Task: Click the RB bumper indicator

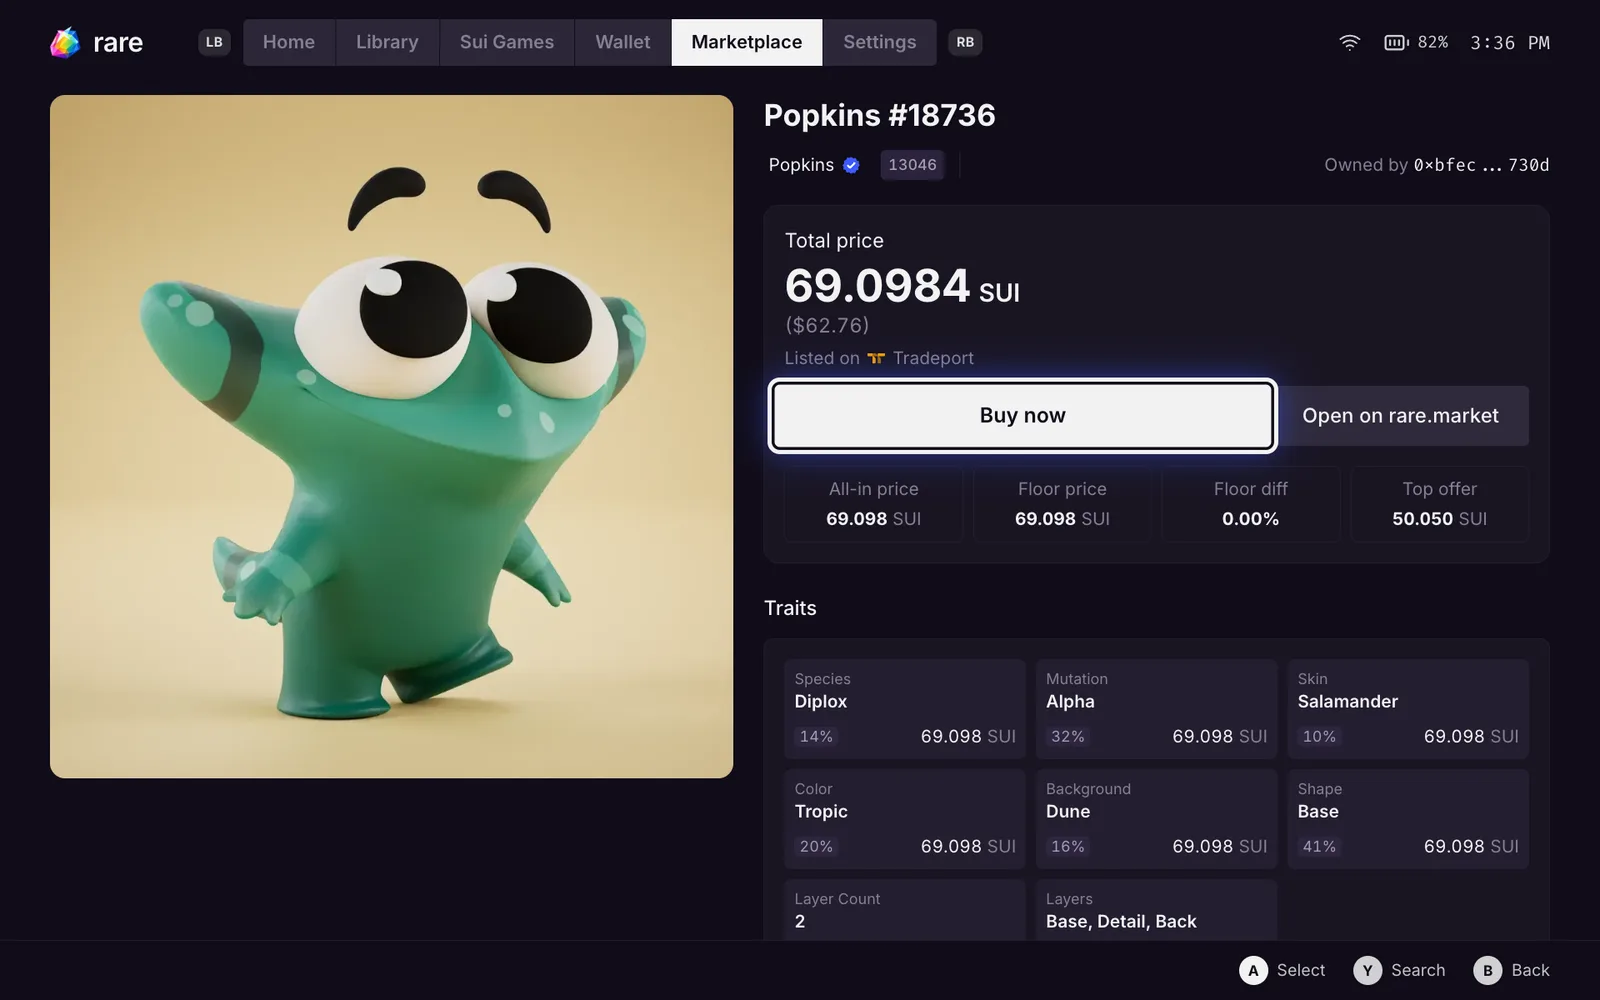Action: tap(965, 42)
